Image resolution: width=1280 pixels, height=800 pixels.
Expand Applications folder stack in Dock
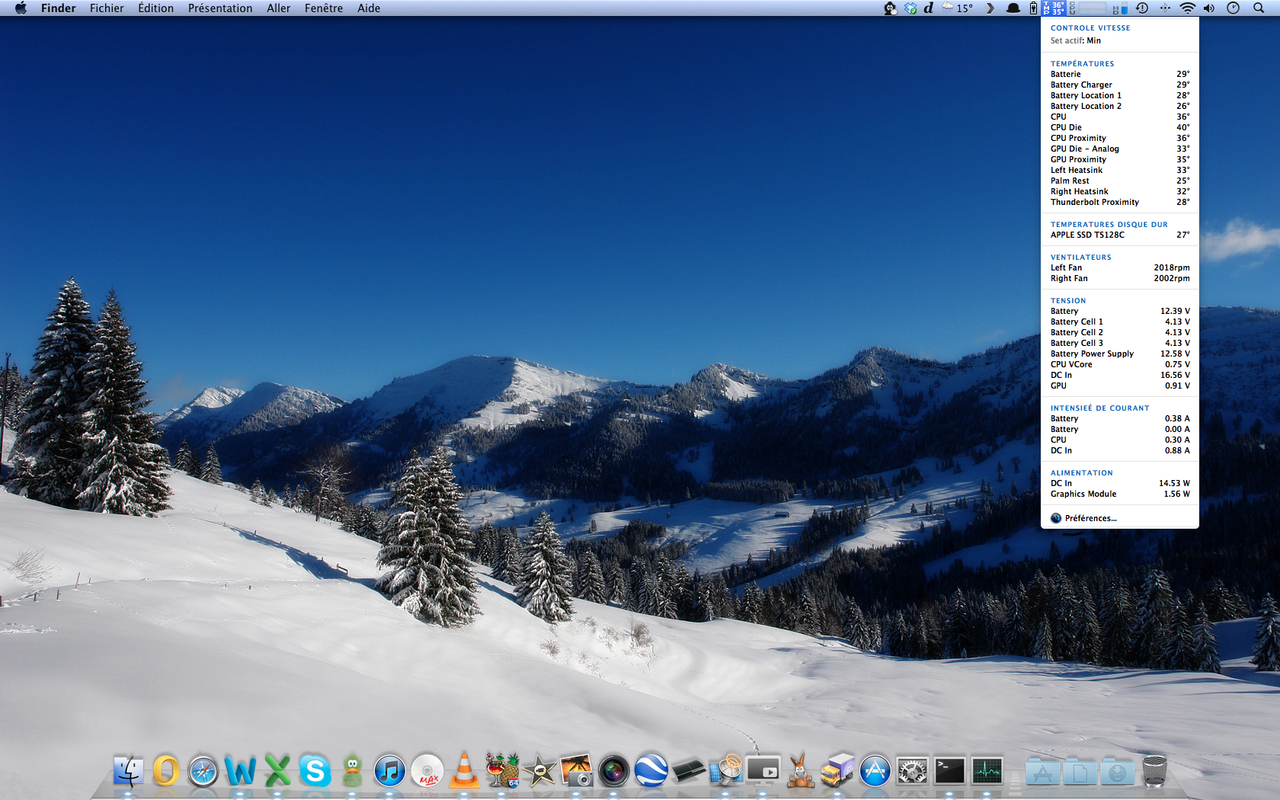tap(1043, 771)
